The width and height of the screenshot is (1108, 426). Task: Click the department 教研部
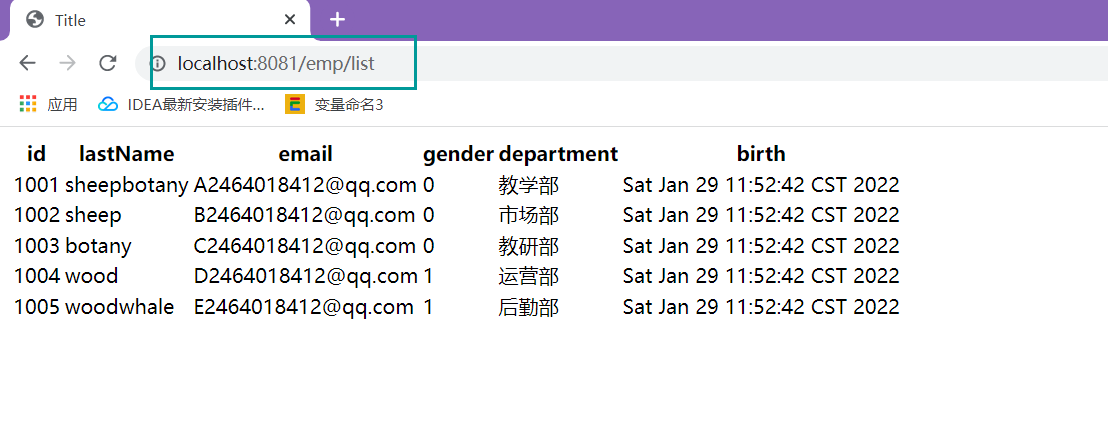click(529, 246)
